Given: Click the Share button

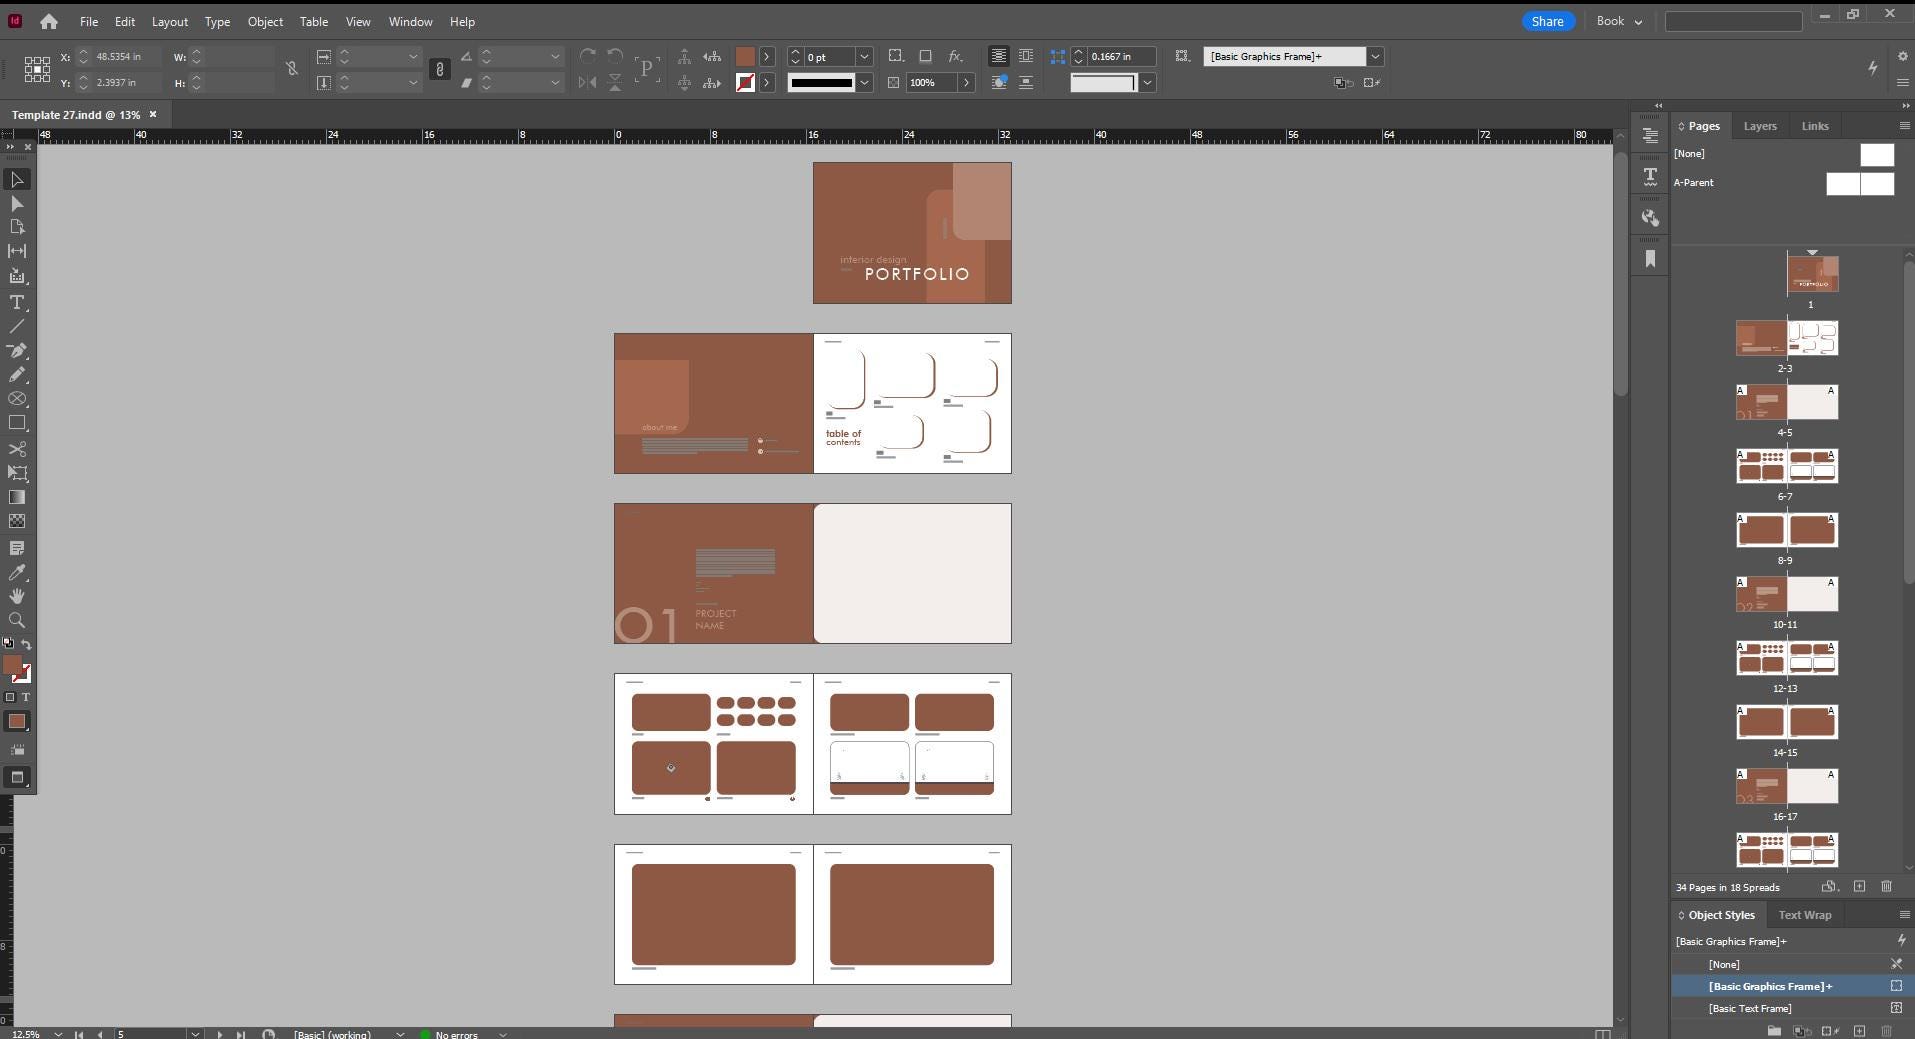Looking at the screenshot, I should coord(1547,21).
